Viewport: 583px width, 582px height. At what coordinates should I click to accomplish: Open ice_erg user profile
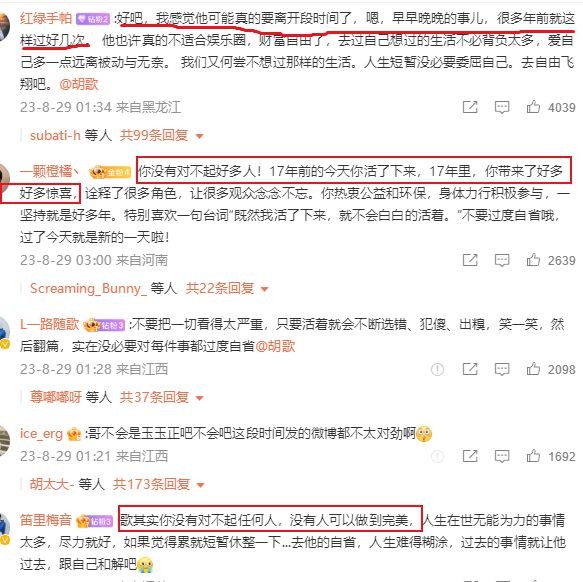click(x=41, y=434)
